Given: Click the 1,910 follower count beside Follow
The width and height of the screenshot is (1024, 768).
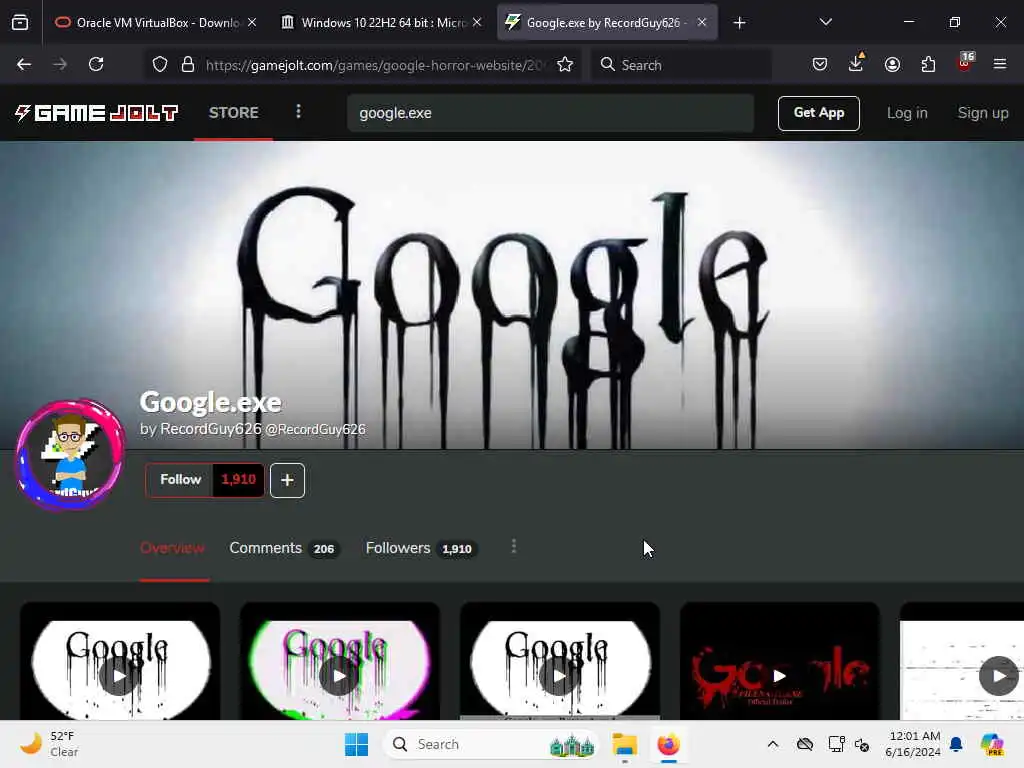Looking at the screenshot, I should coord(238,480).
